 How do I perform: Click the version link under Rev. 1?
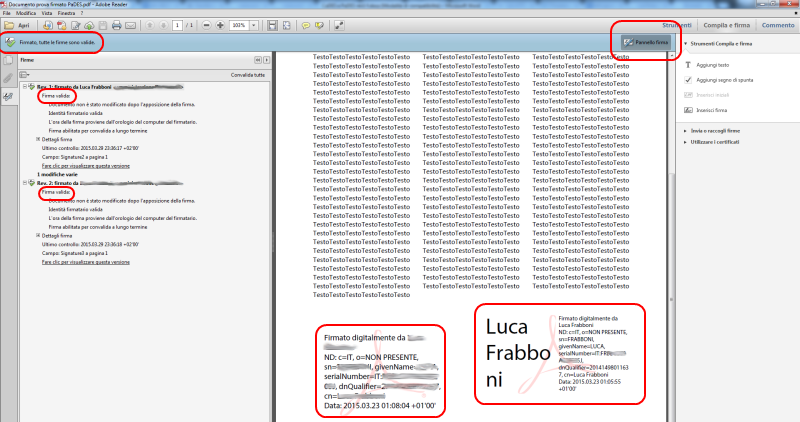coord(86,166)
